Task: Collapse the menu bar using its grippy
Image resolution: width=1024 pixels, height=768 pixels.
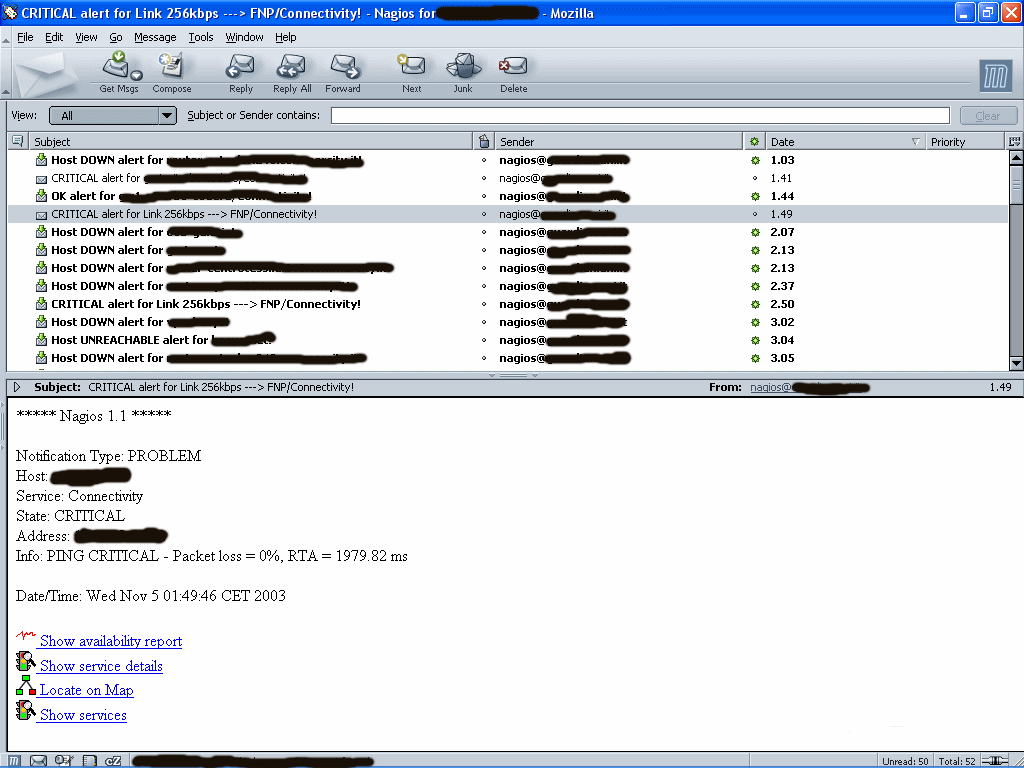Action: (x=6, y=39)
